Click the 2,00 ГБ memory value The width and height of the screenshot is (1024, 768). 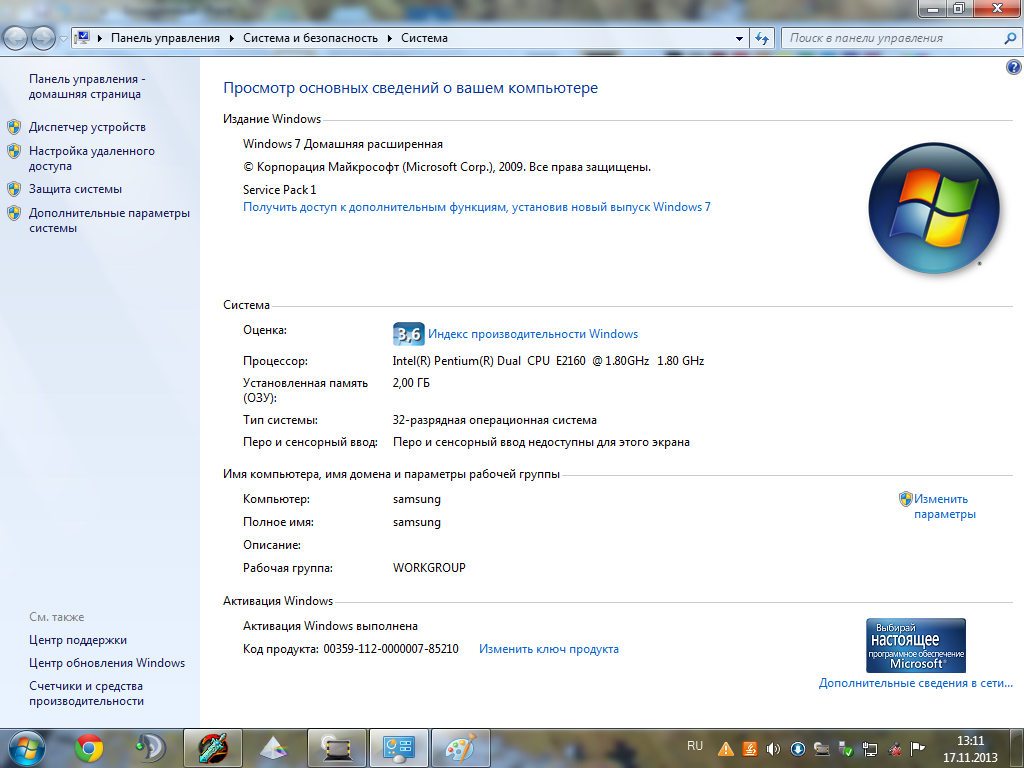(411, 383)
